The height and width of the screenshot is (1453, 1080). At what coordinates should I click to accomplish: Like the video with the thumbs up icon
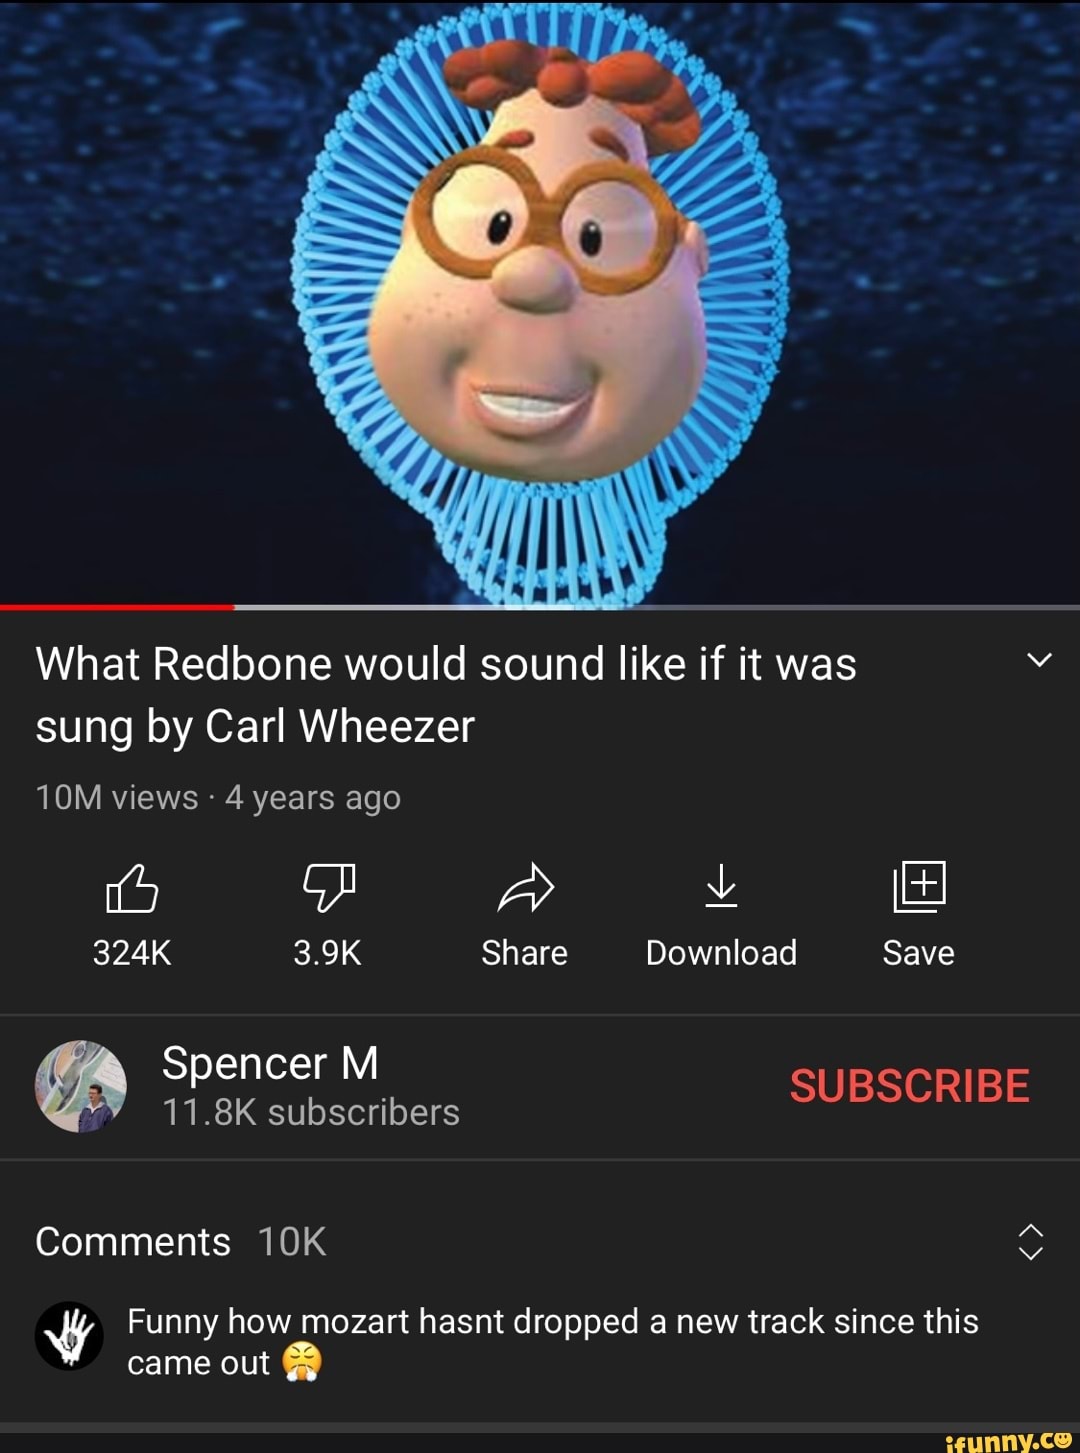point(131,887)
